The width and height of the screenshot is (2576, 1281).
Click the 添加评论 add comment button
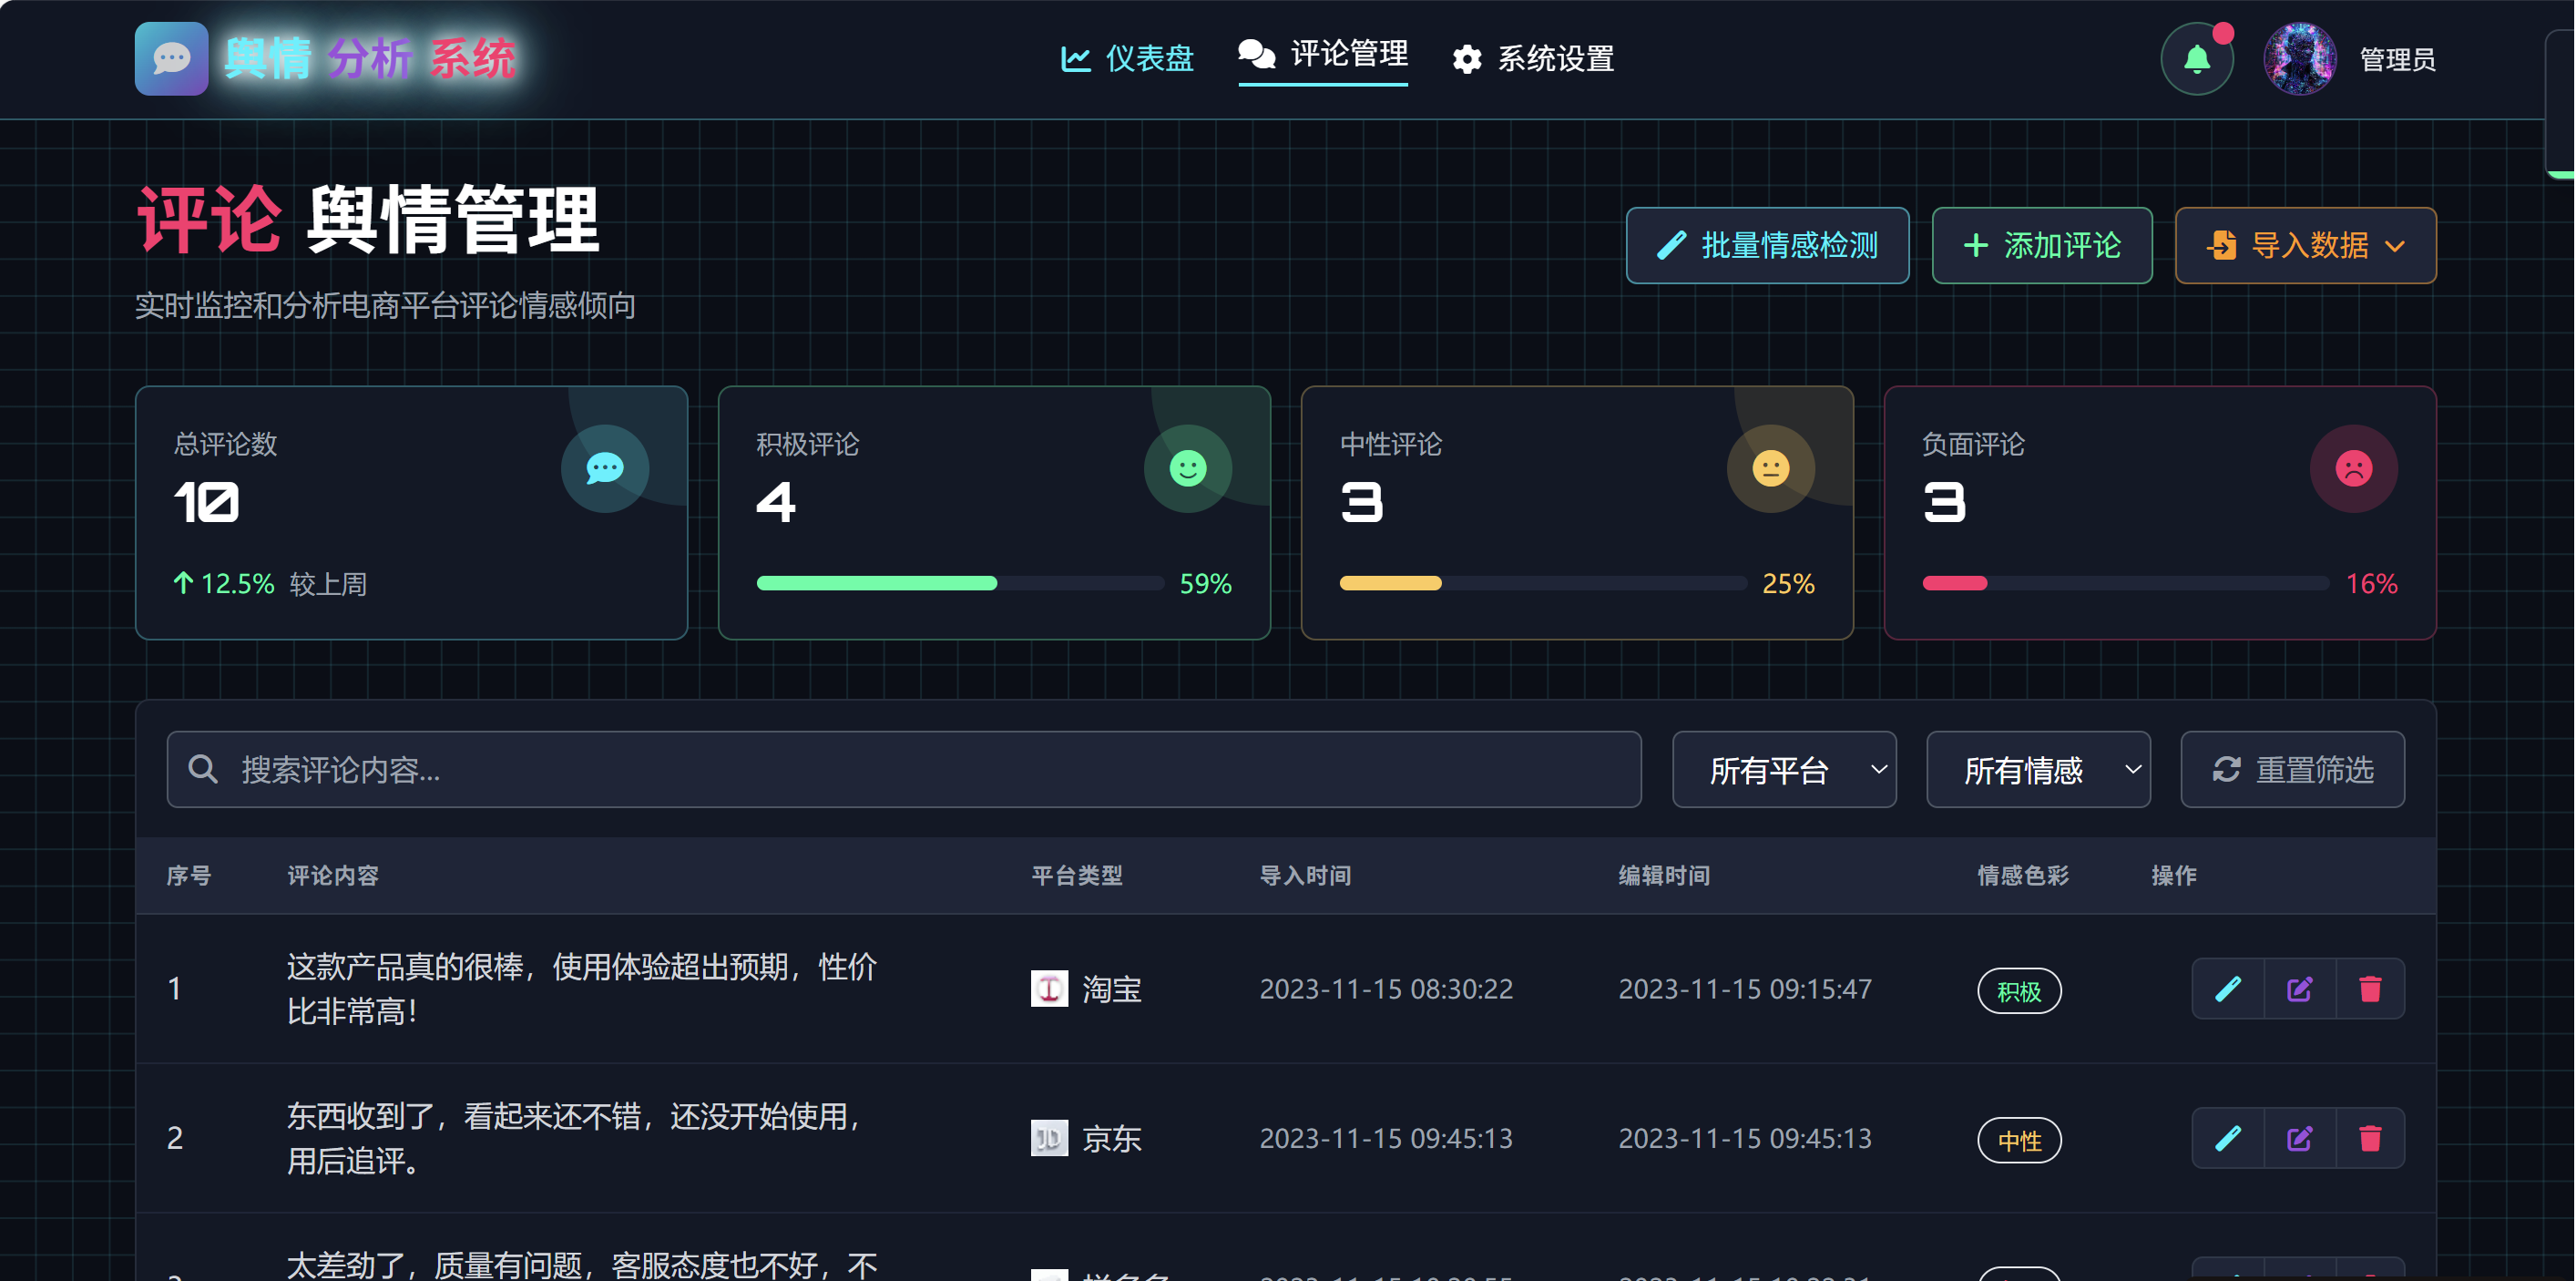[x=2041, y=246]
